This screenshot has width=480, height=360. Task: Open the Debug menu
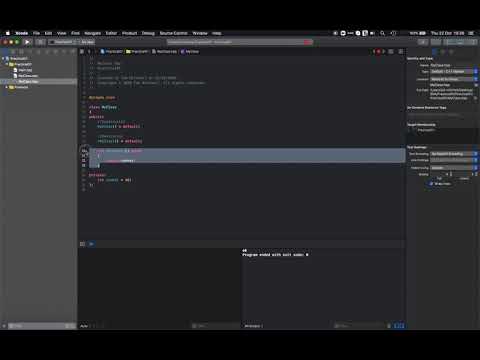click(148, 33)
